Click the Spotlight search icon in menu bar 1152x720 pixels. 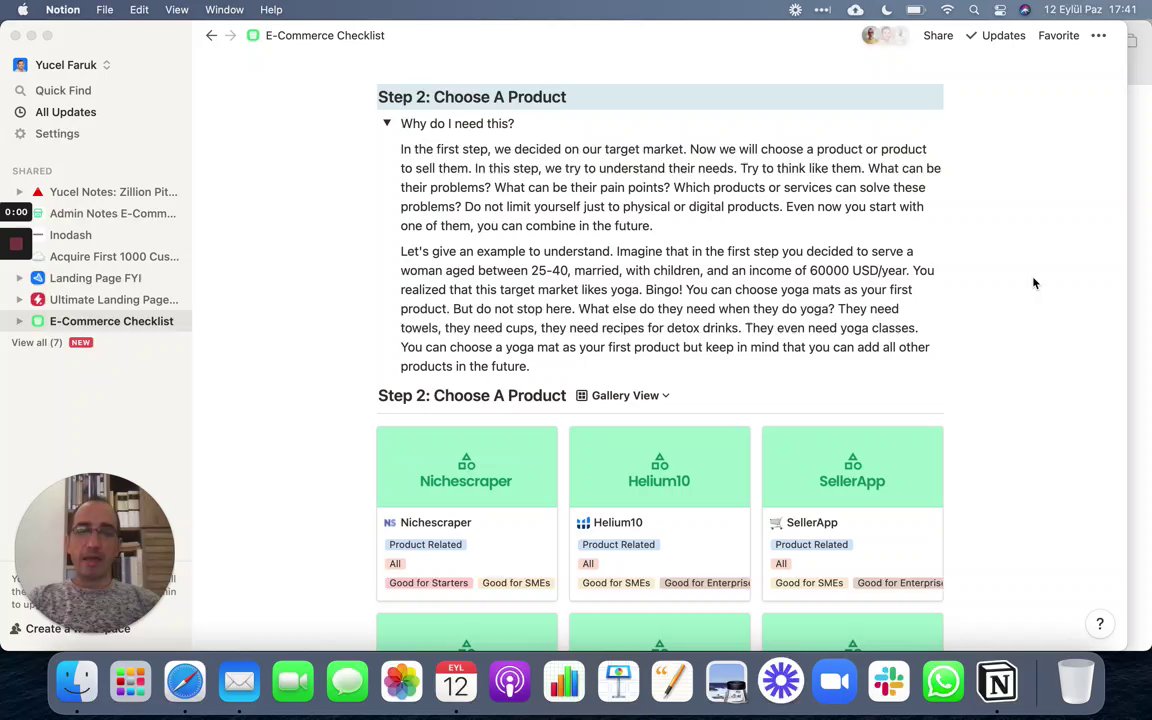[974, 10]
